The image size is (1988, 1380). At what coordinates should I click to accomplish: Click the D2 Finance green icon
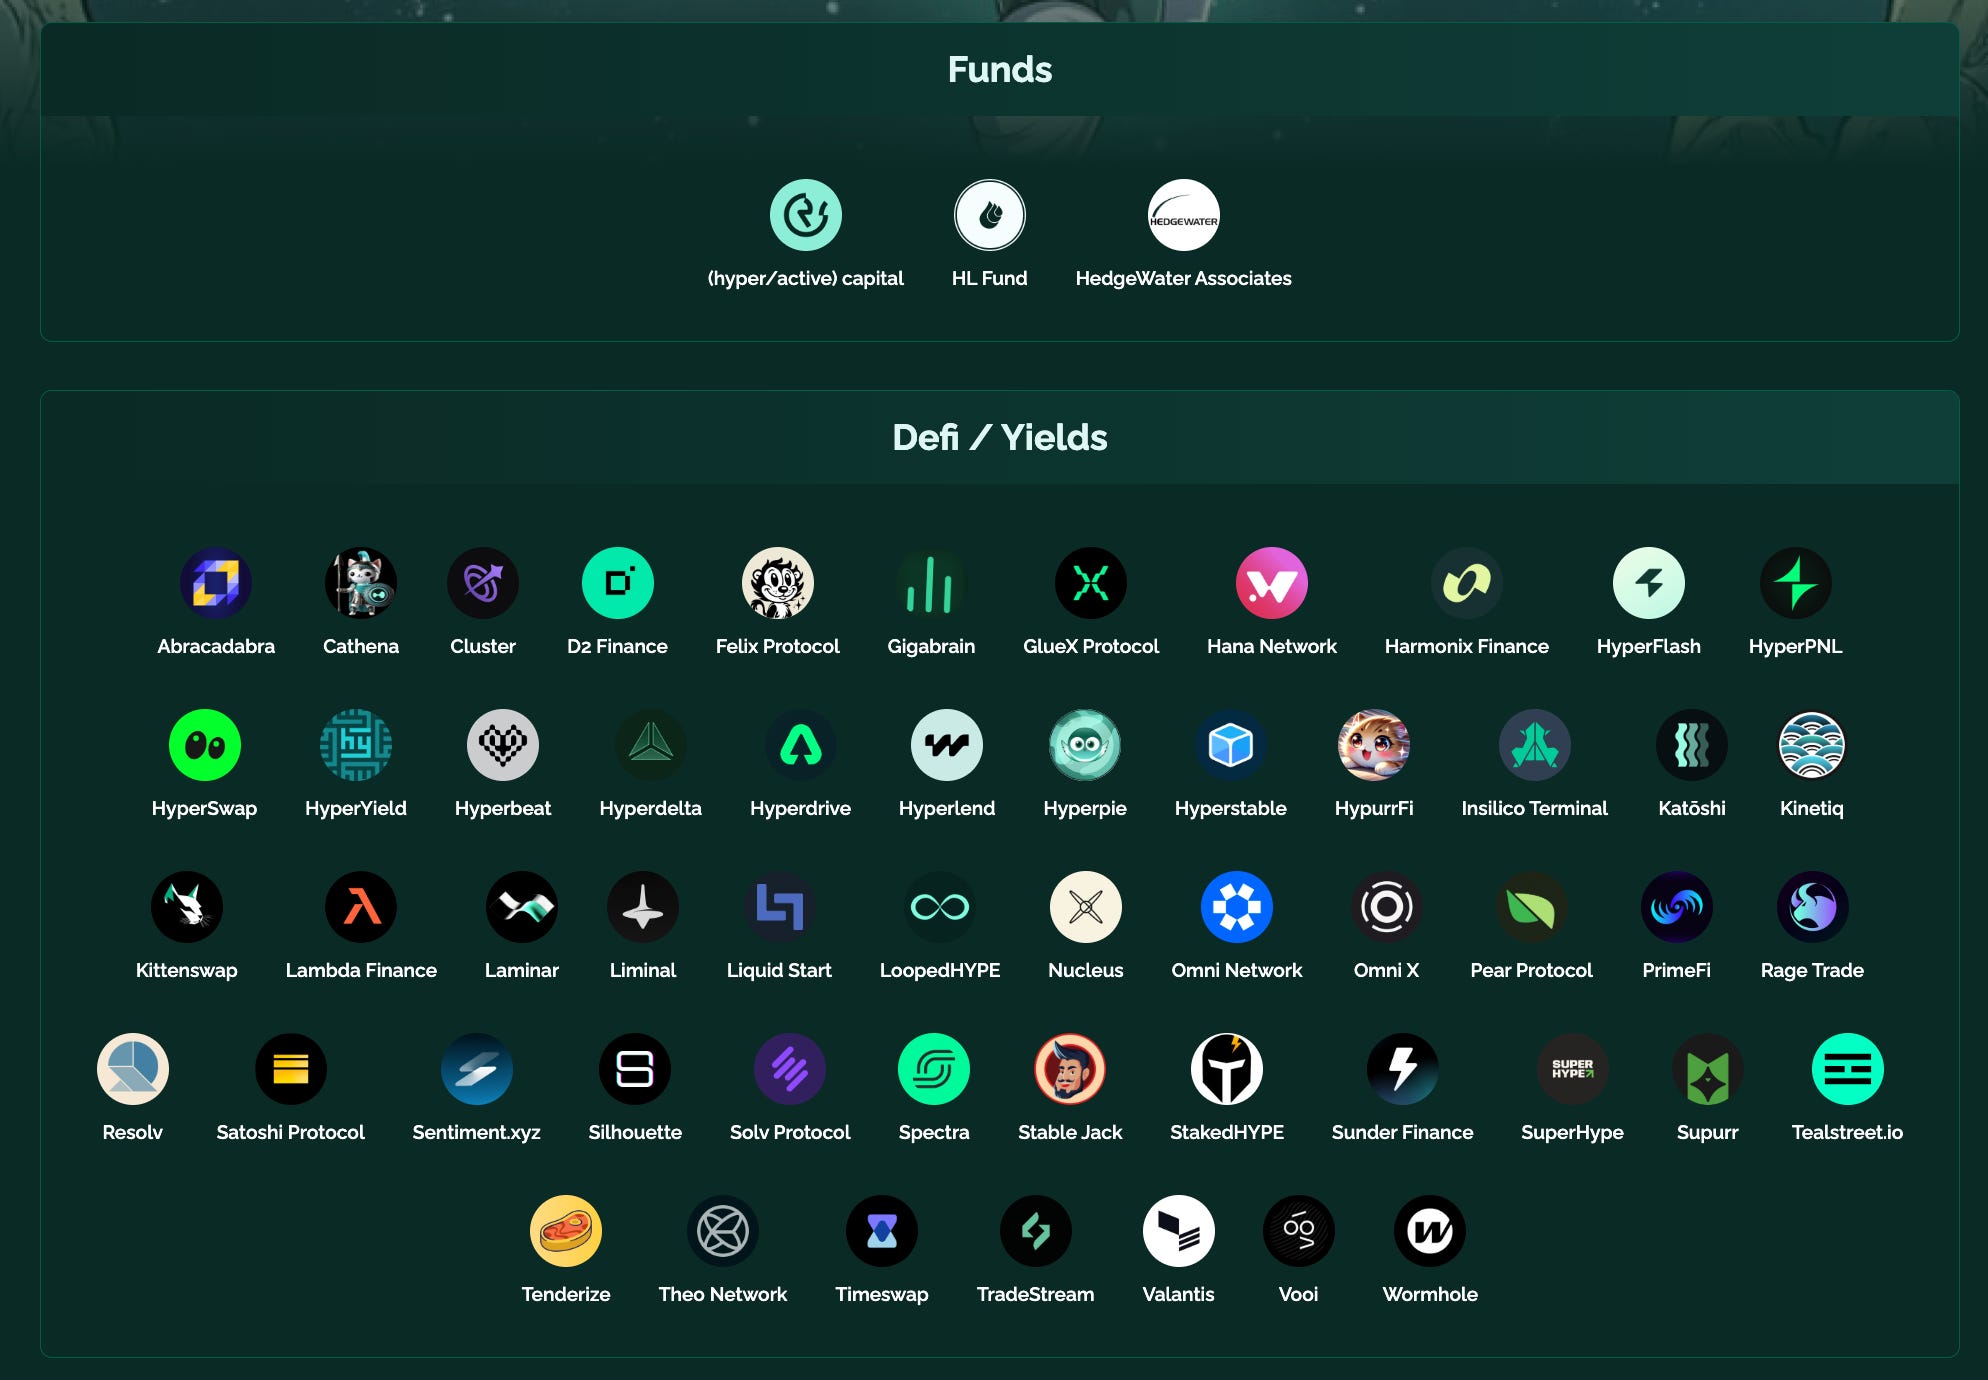[618, 583]
